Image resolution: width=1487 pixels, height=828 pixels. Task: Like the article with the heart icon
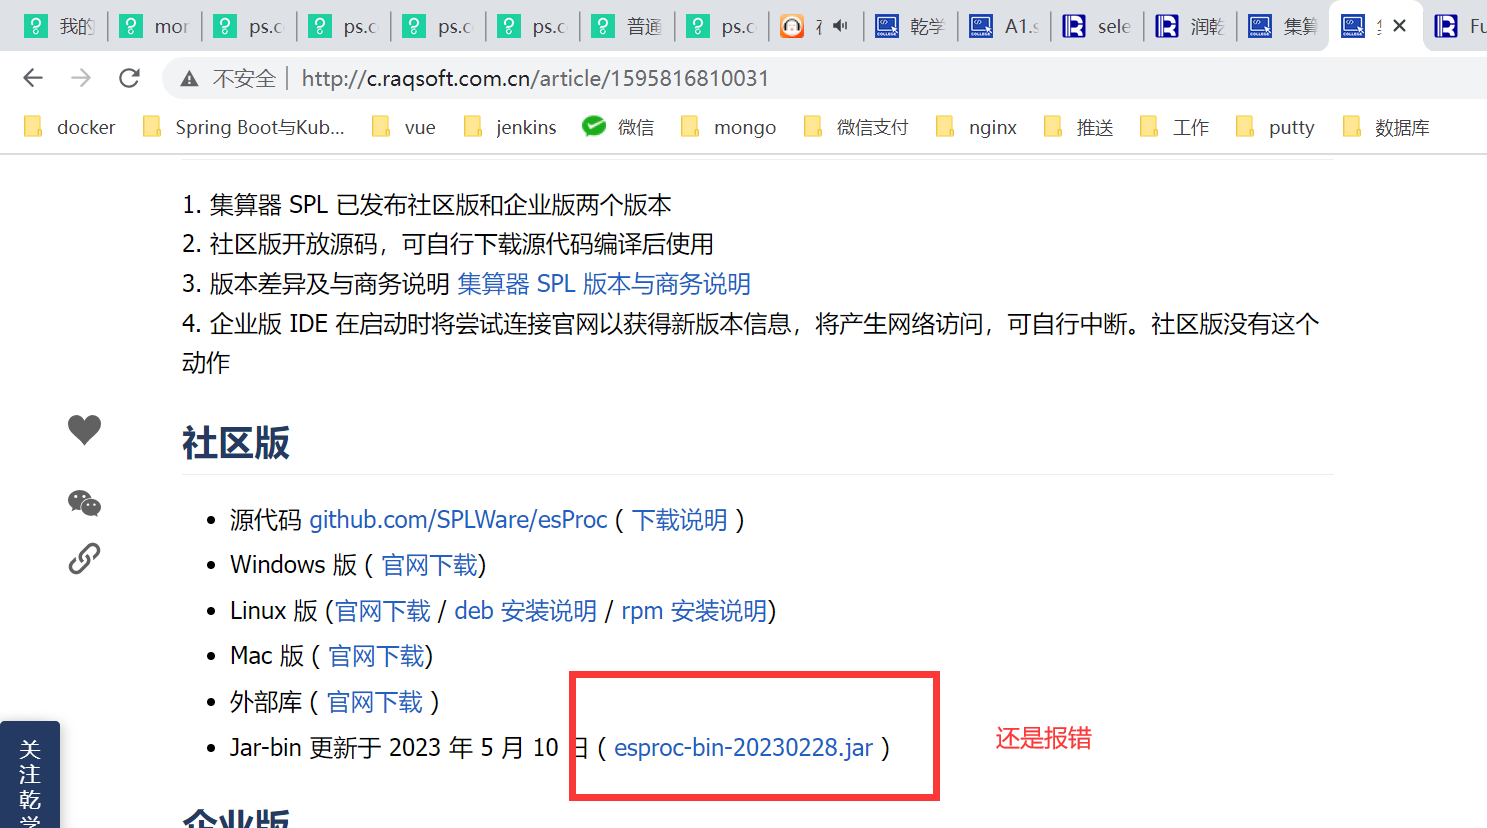84,429
